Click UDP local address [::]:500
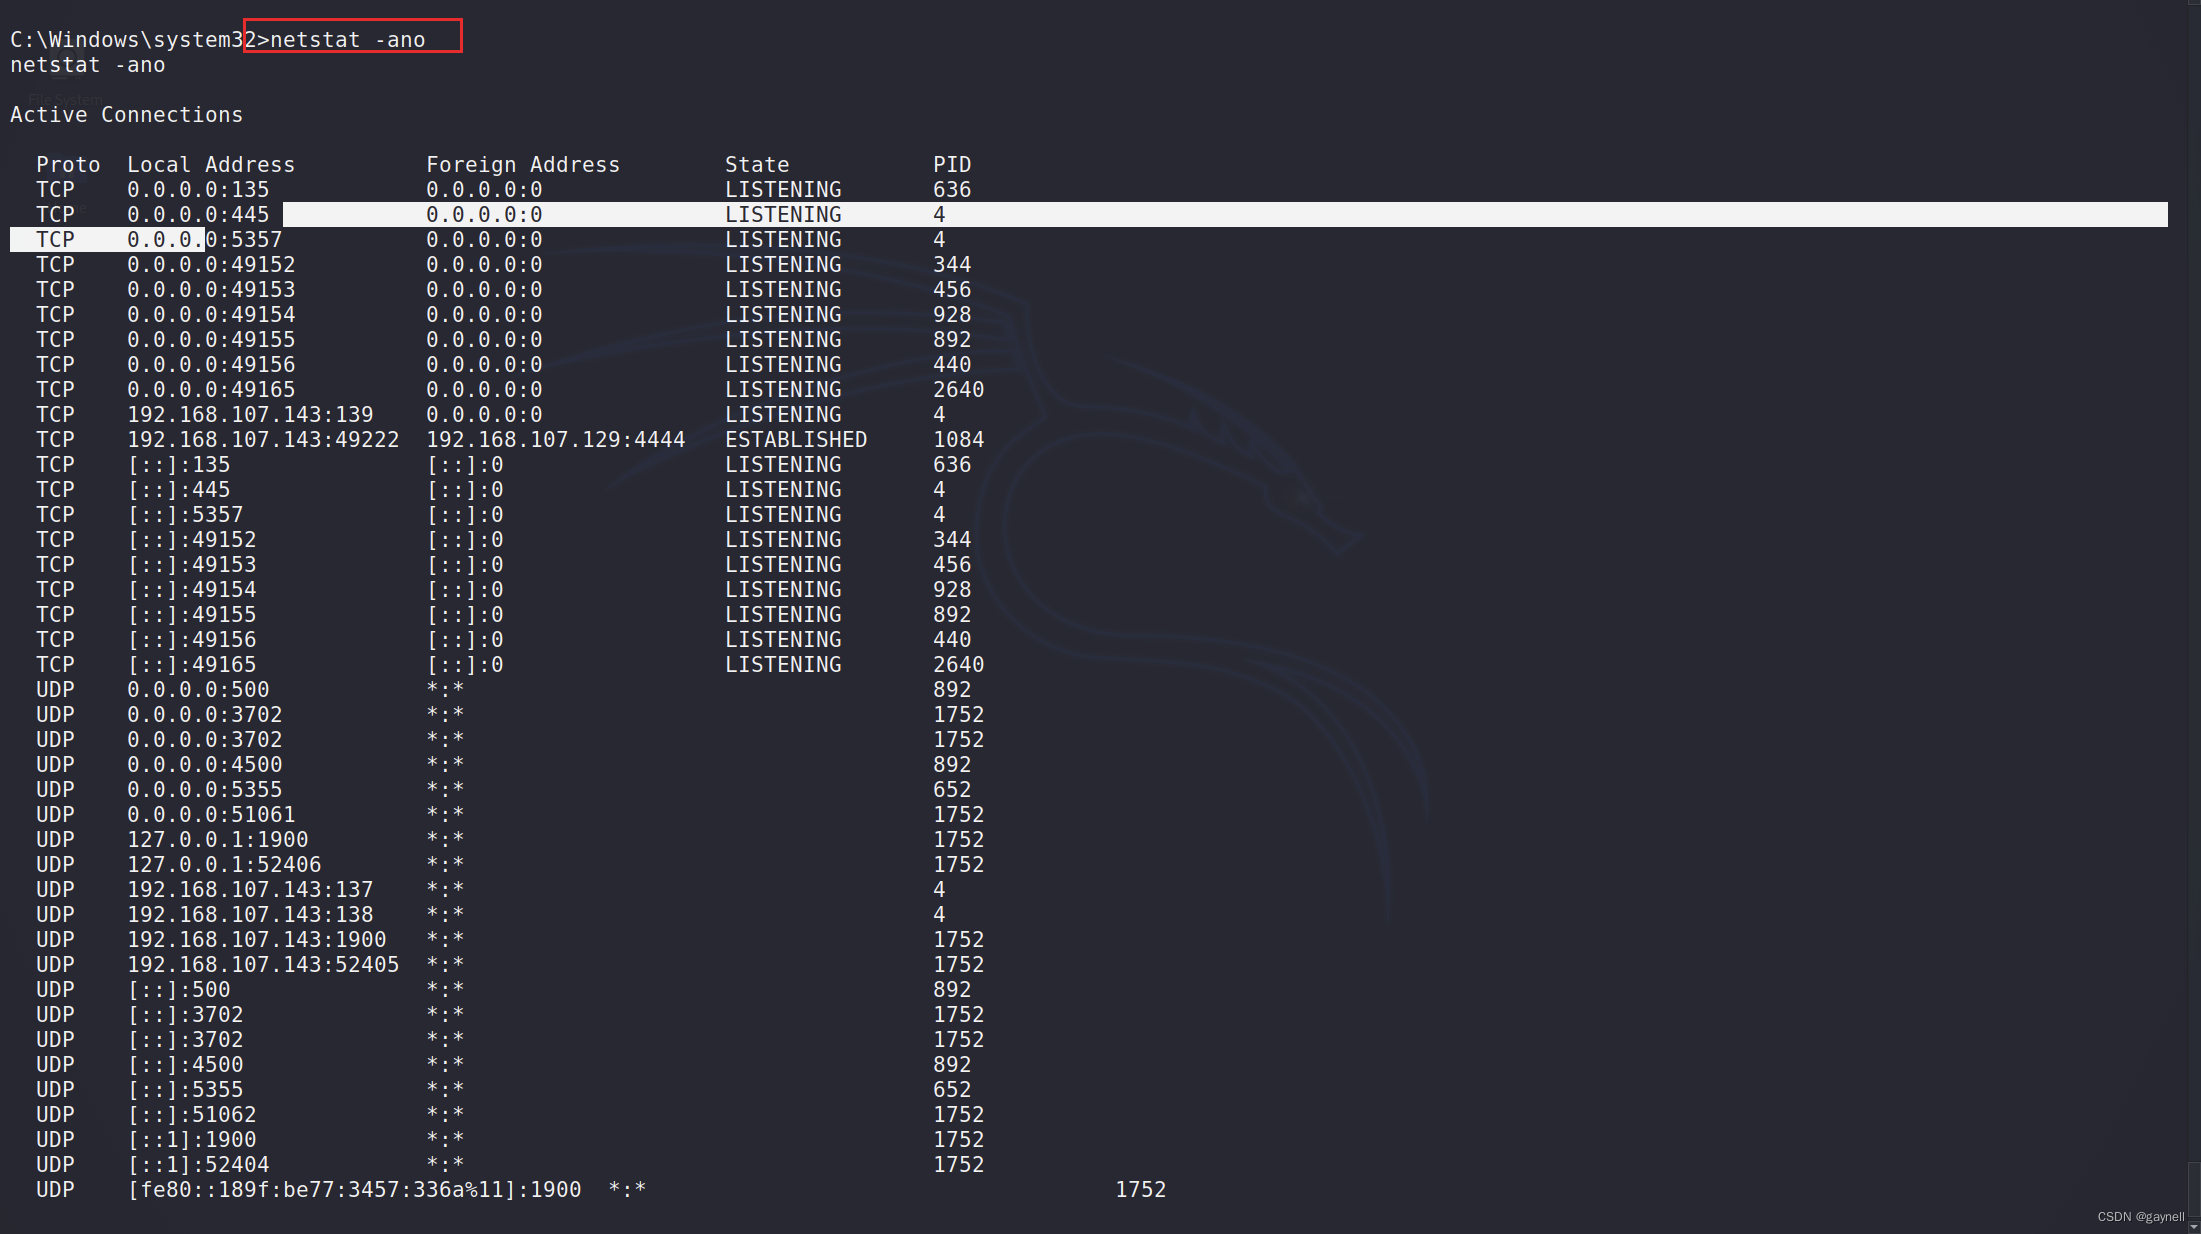 (x=179, y=990)
